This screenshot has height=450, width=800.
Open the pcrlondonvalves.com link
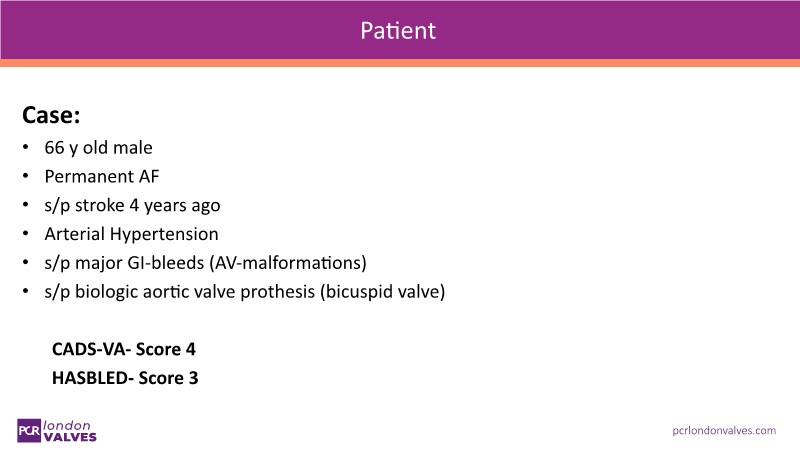[x=723, y=430]
